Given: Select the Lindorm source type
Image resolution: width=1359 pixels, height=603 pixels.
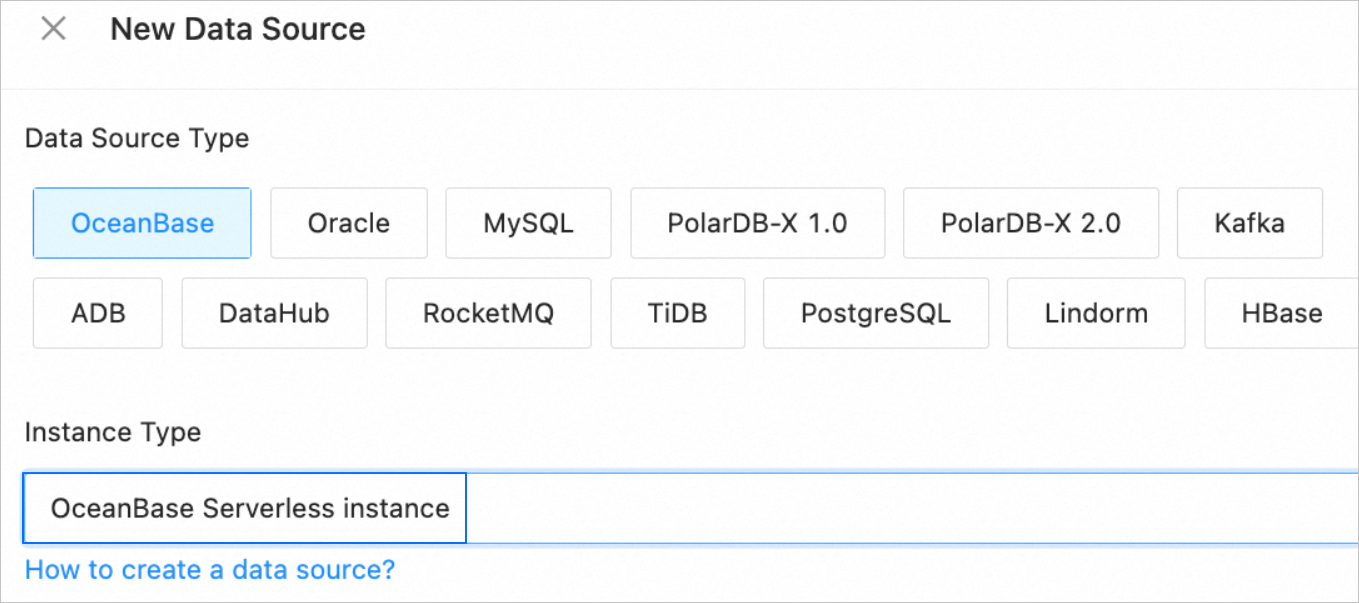Looking at the screenshot, I should click(x=1096, y=313).
